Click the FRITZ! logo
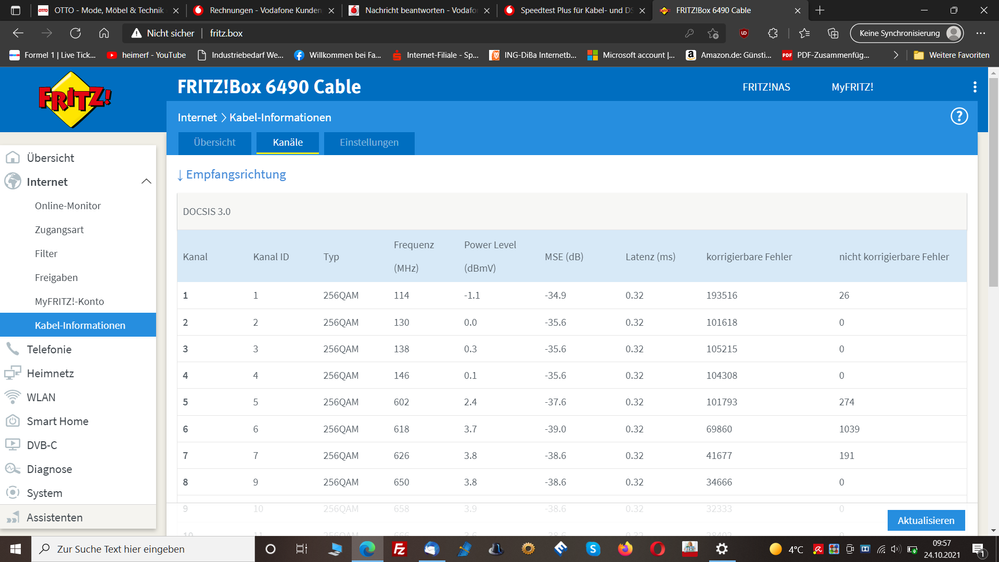 pyautogui.click(x=75, y=99)
